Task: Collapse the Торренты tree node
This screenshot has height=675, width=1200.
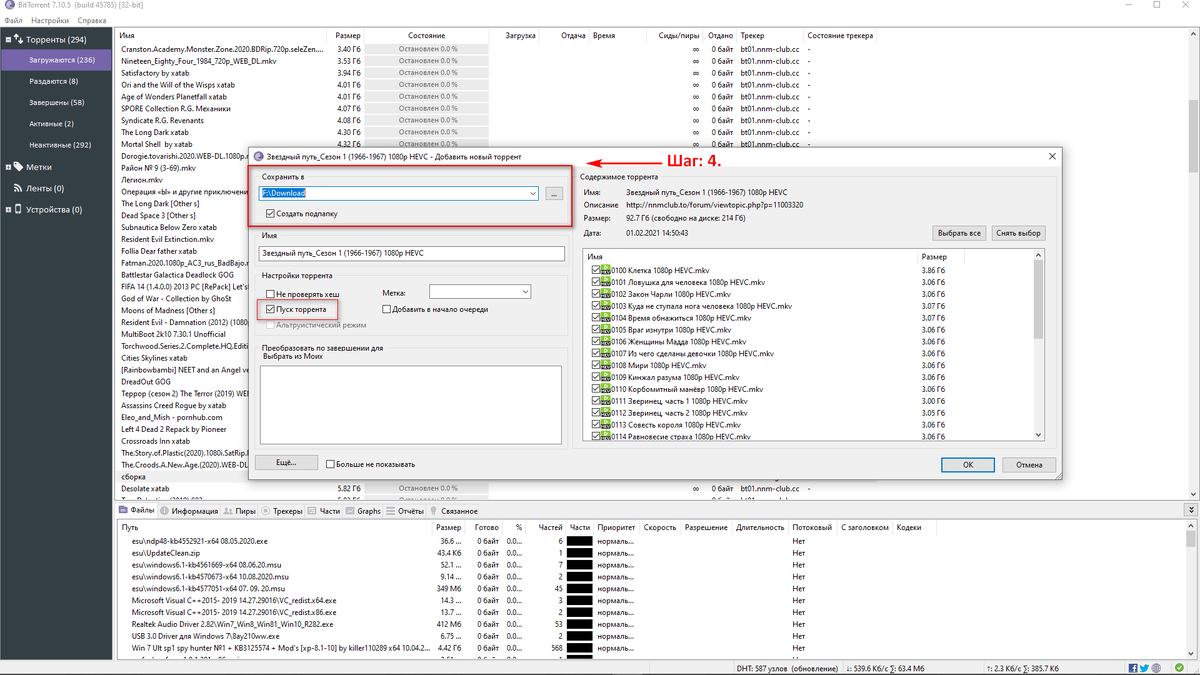Action: (9, 40)
